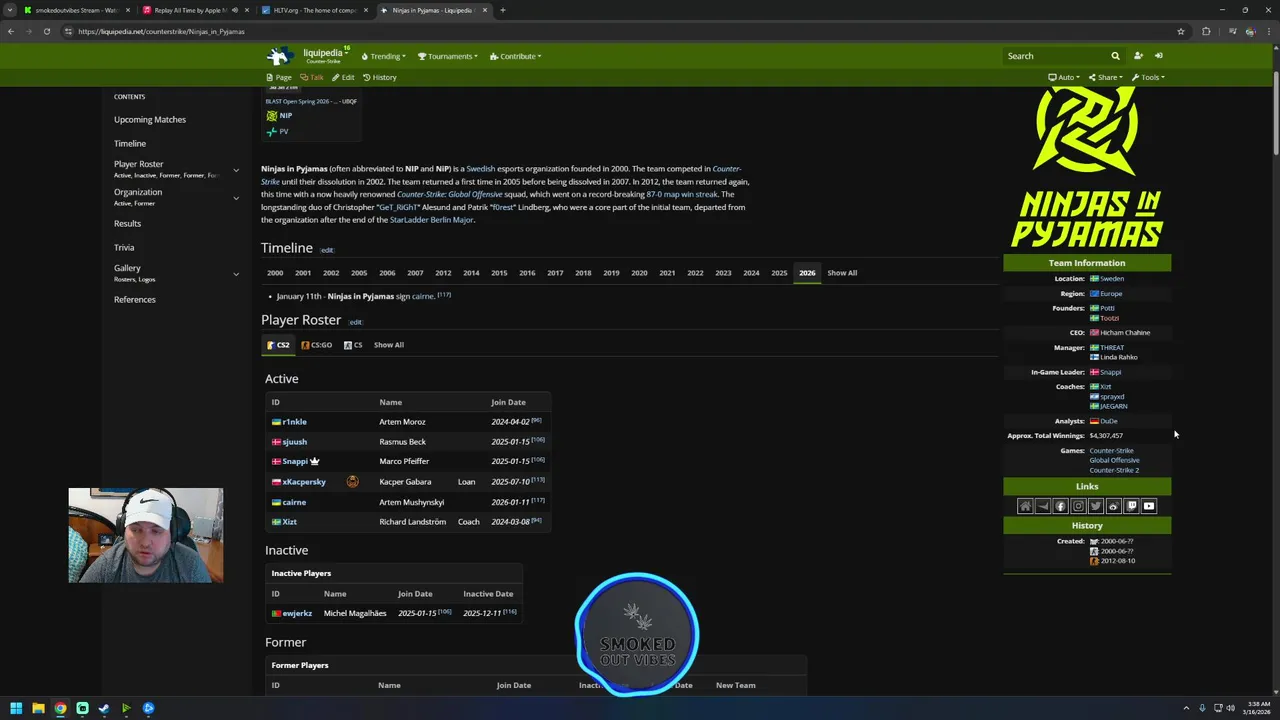Click the loan team icon beside xKacpersky
The height and width of the screenshot is (720, 1280).
[x=352, y=481]
